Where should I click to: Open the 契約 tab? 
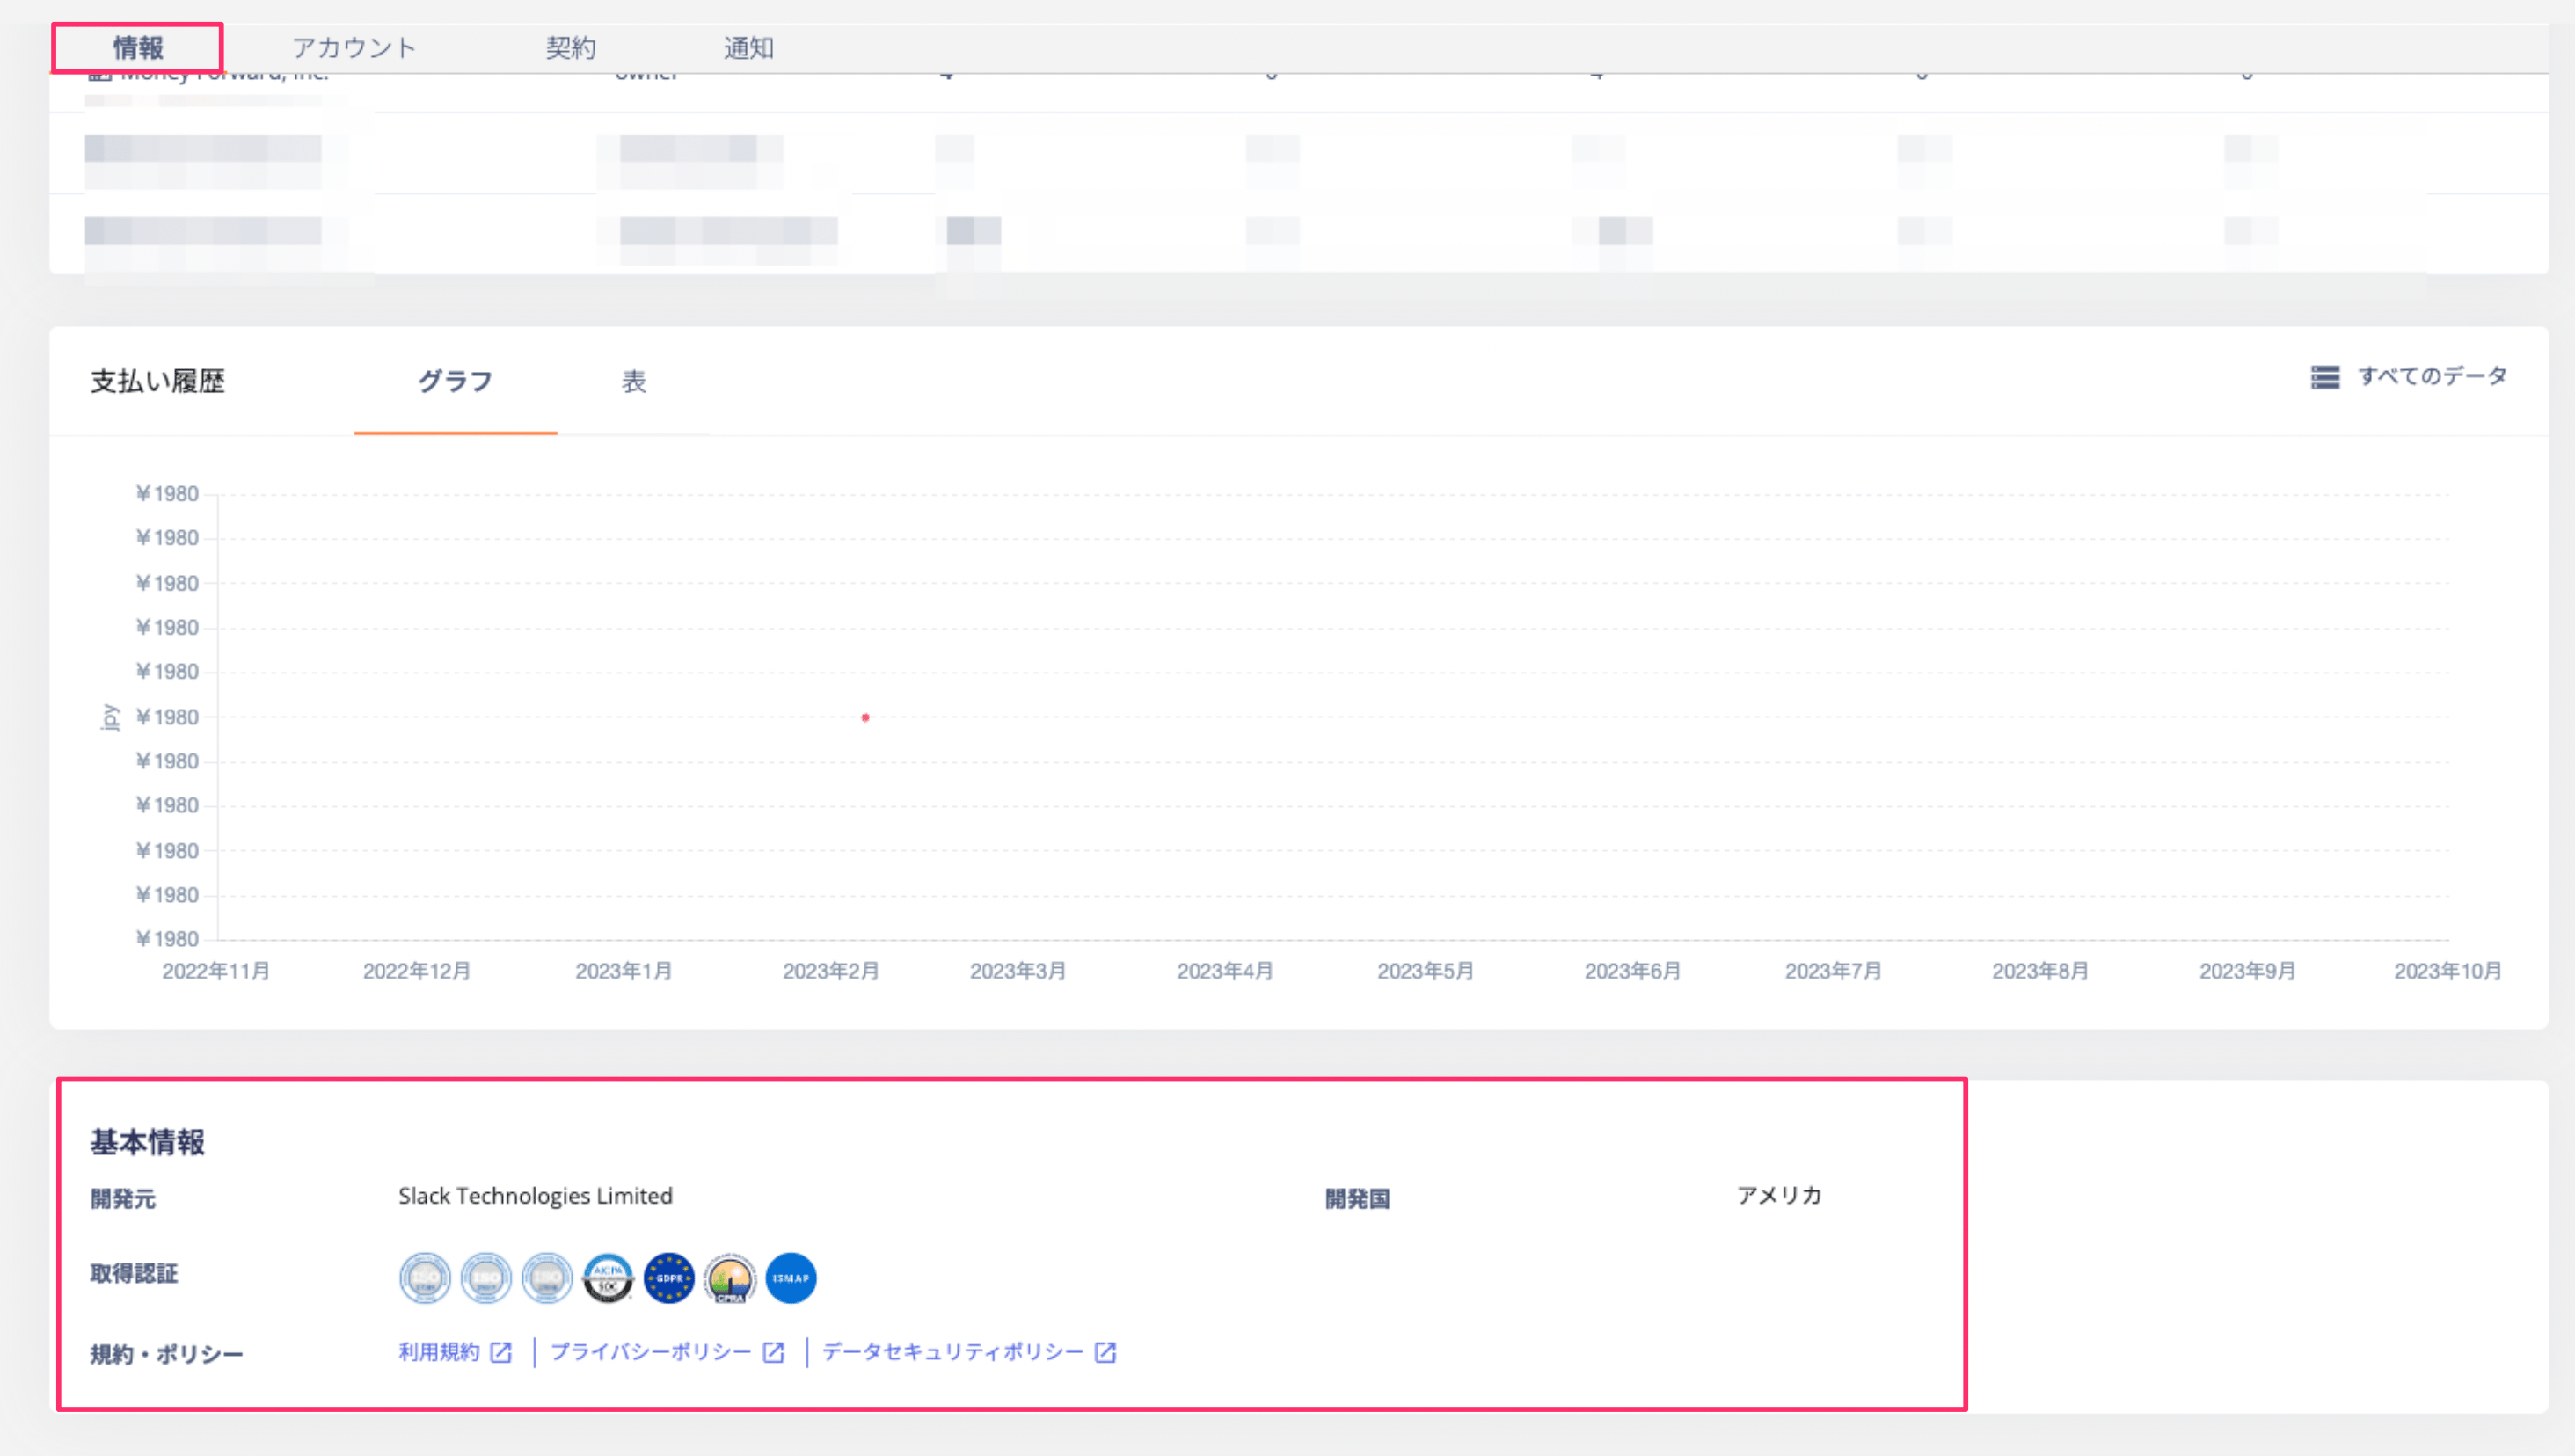coord(571,48)
